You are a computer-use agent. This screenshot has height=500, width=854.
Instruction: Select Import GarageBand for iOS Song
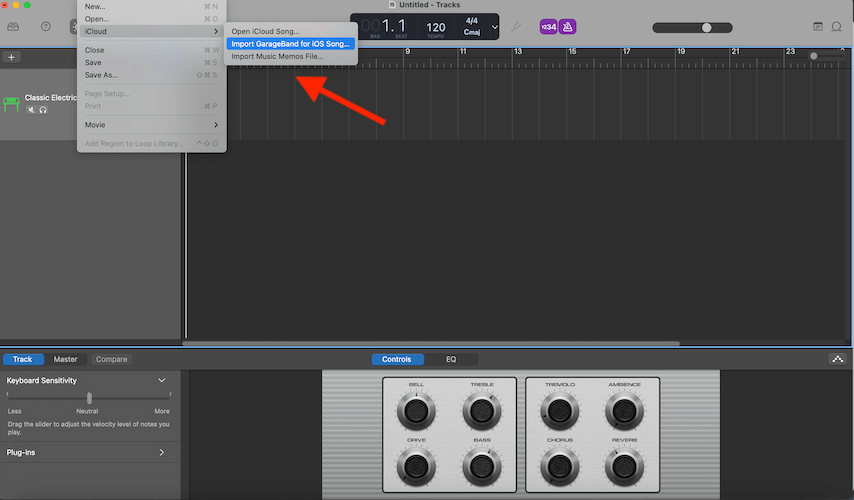[x=290, y=44]
